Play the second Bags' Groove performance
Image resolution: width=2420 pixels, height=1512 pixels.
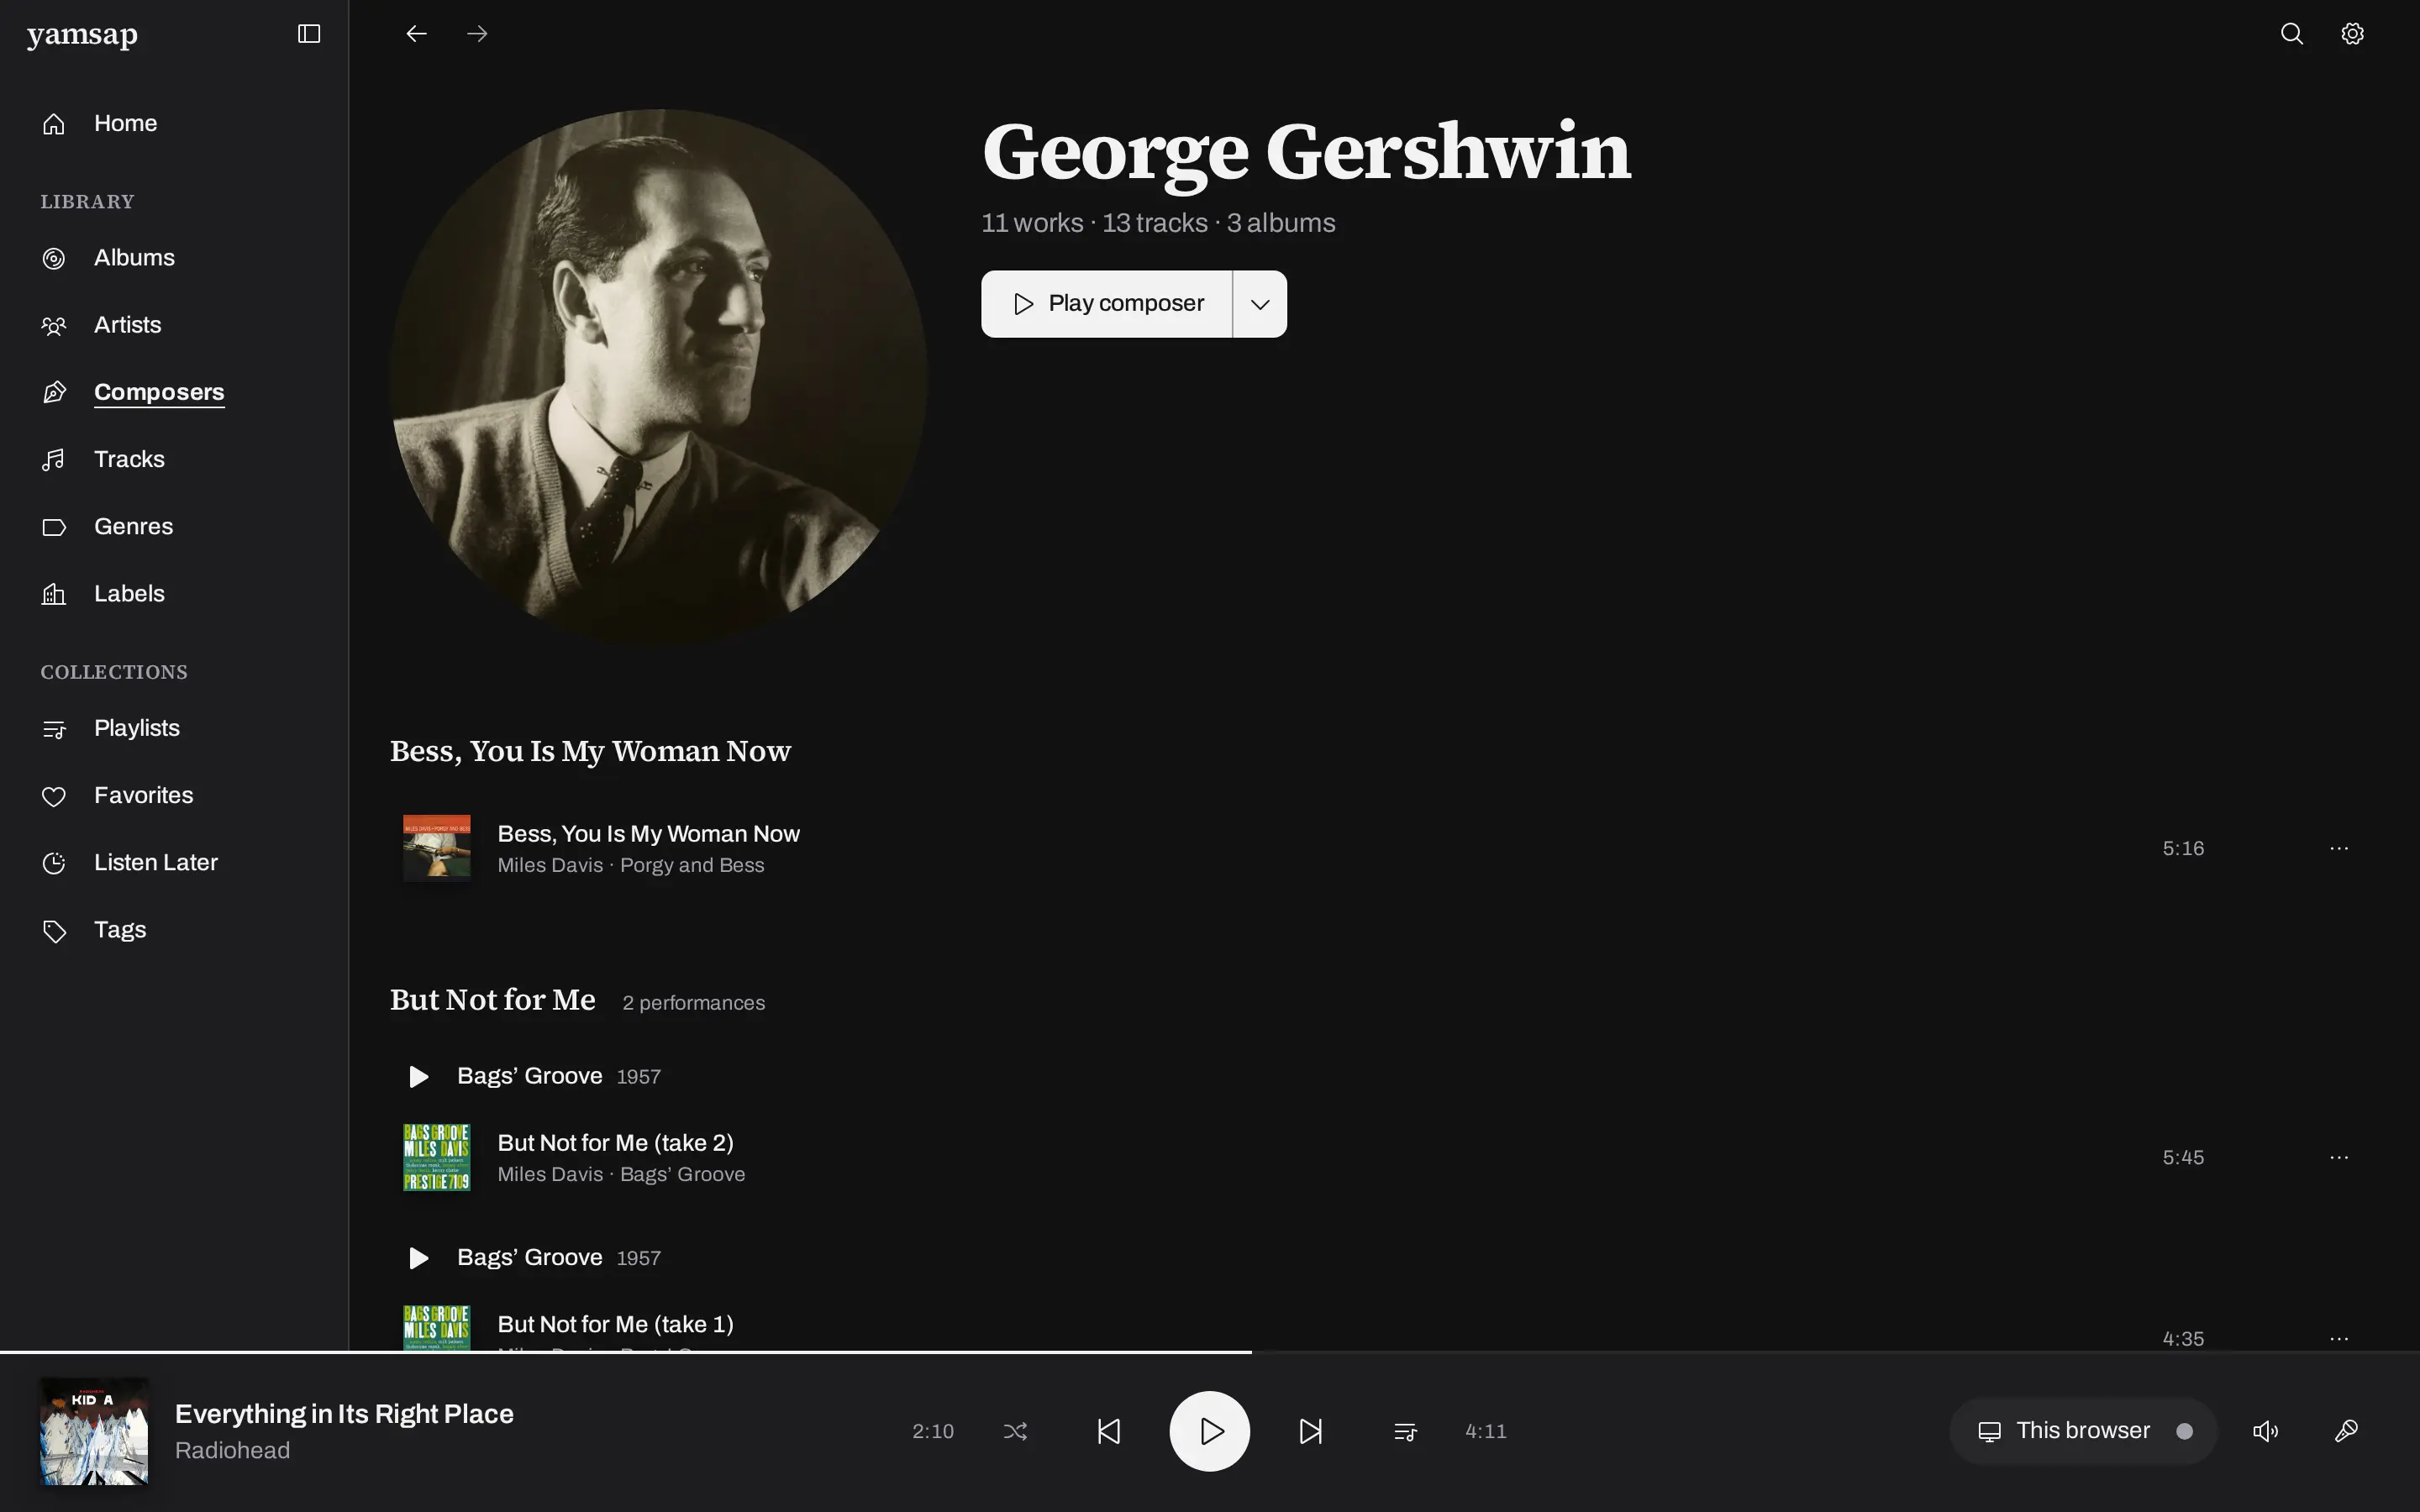point(419,1257)
